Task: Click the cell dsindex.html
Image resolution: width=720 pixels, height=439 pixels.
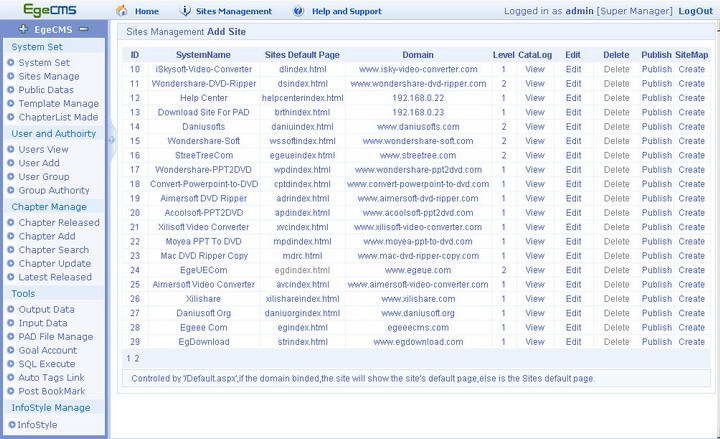Action: click(302, 84)
